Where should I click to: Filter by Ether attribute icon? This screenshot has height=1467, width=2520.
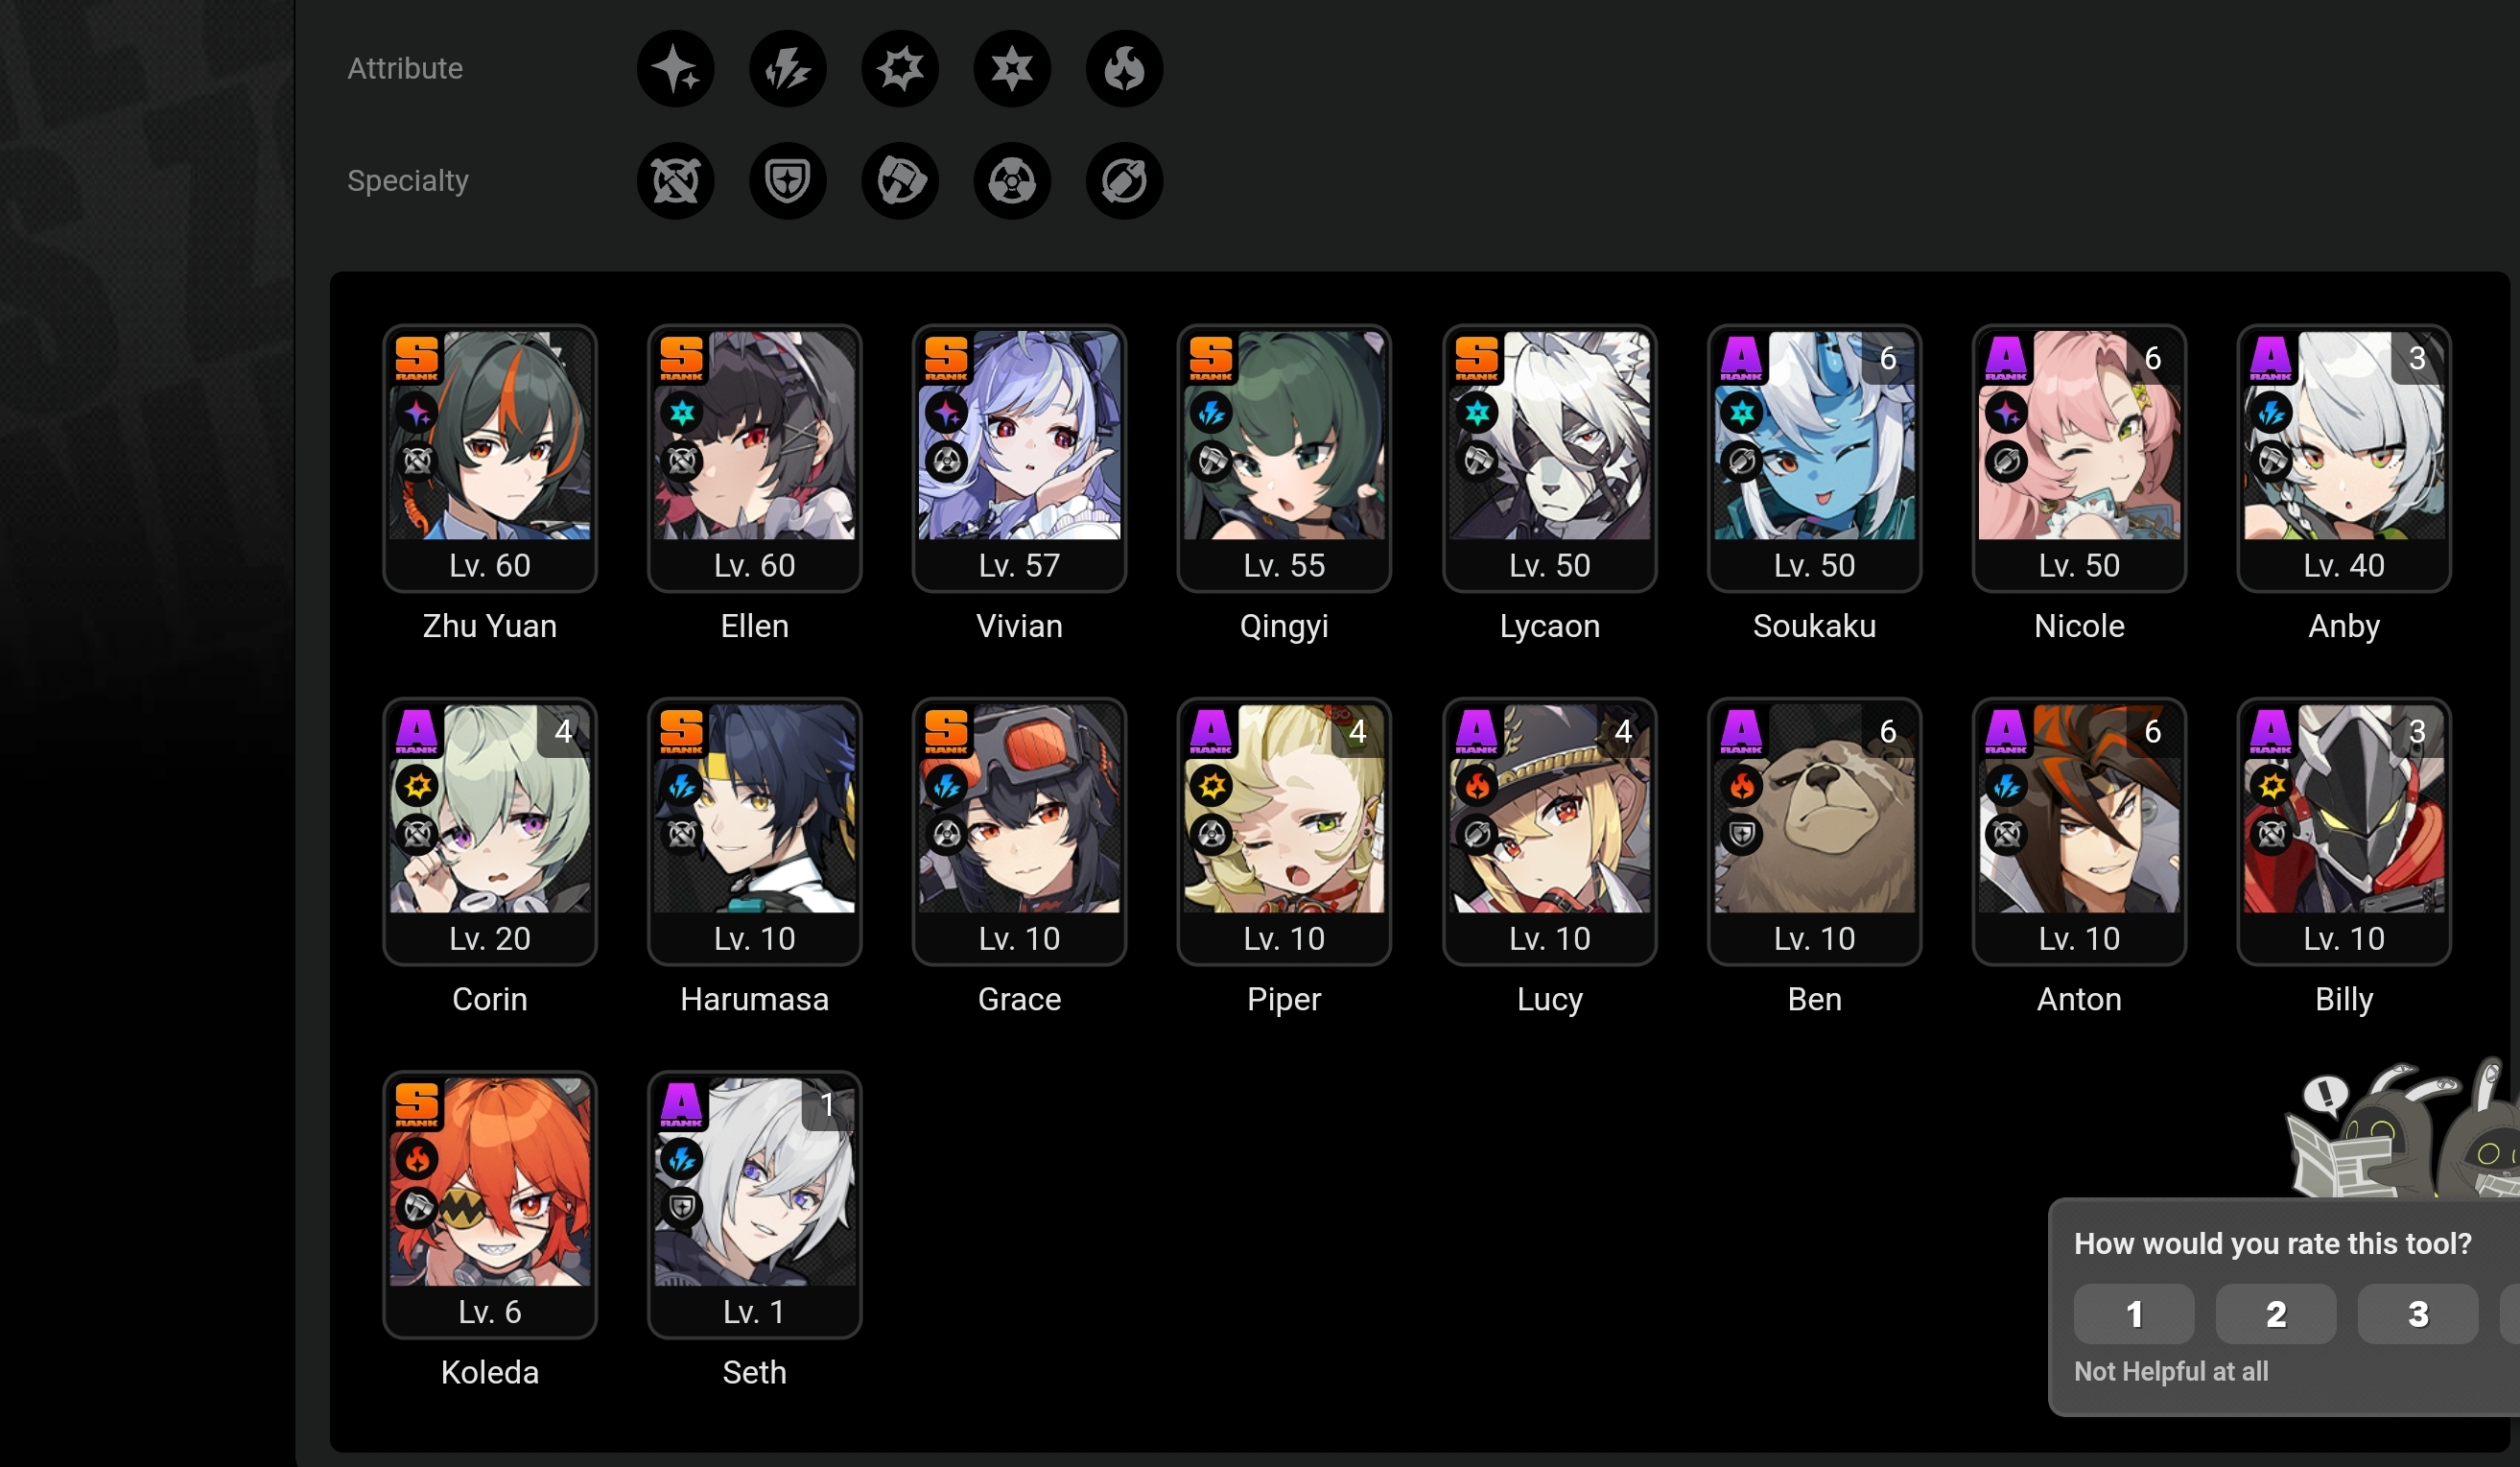point(675,69)
